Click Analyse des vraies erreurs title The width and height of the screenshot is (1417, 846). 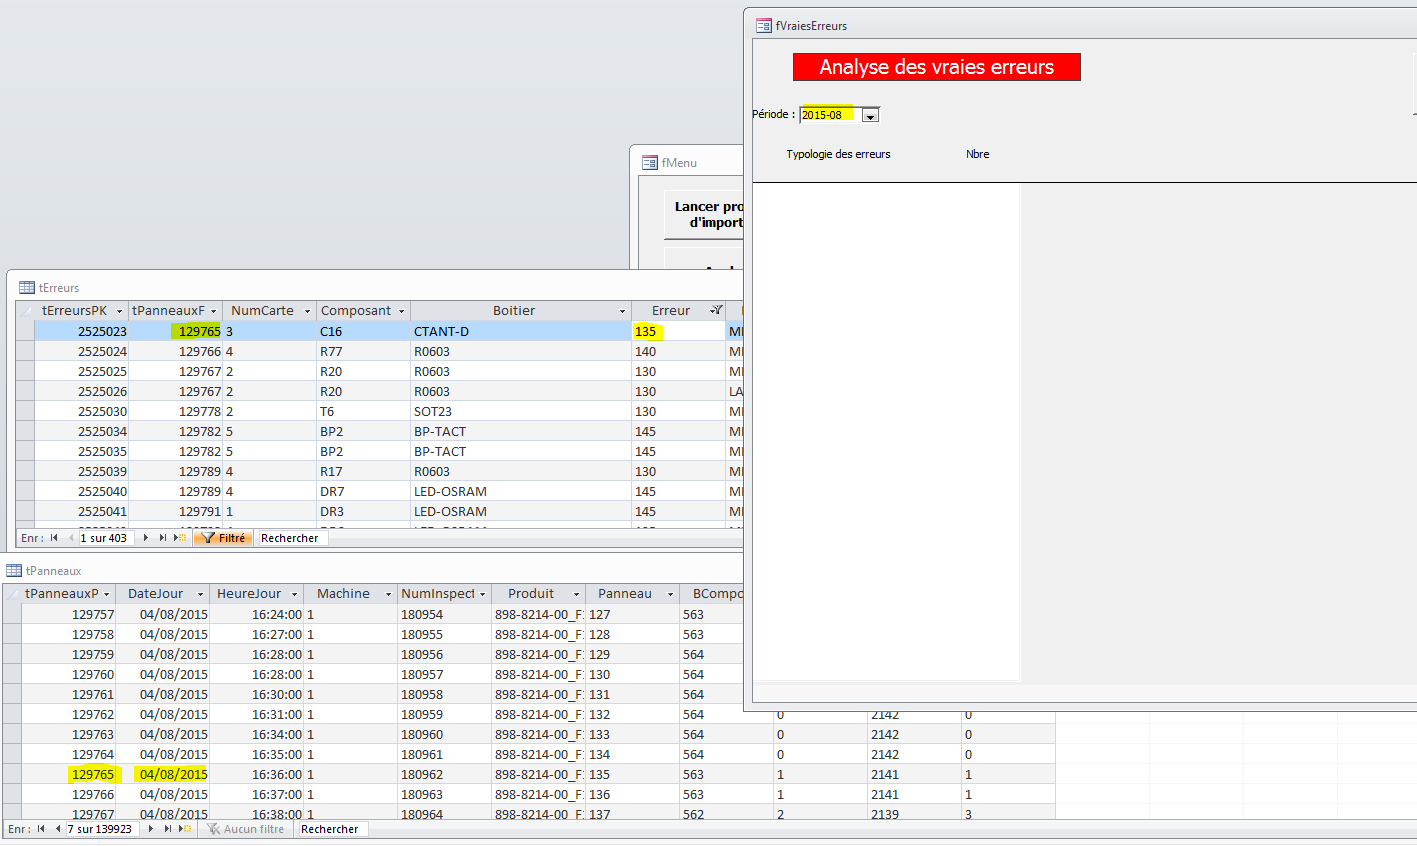point(937,67)
